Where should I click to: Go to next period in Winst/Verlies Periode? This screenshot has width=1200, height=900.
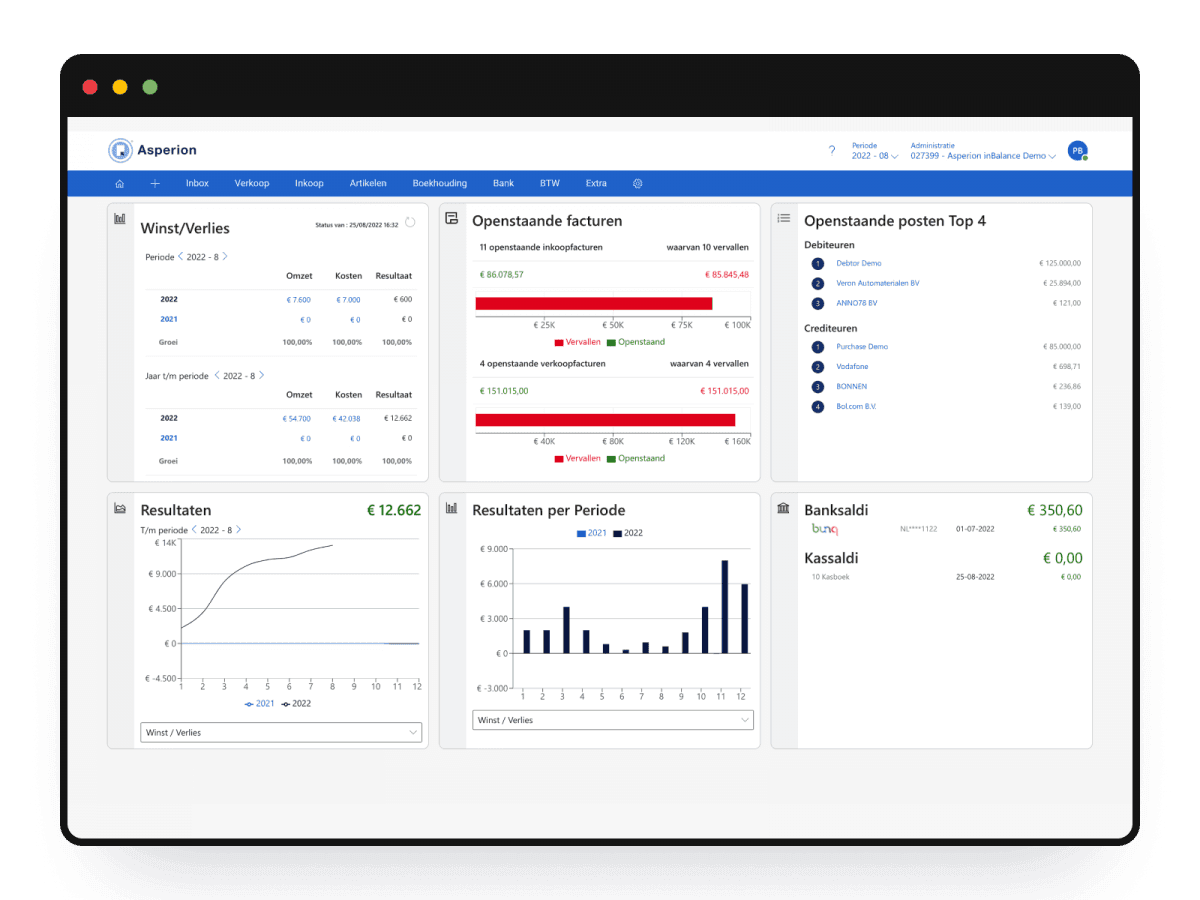225,257
